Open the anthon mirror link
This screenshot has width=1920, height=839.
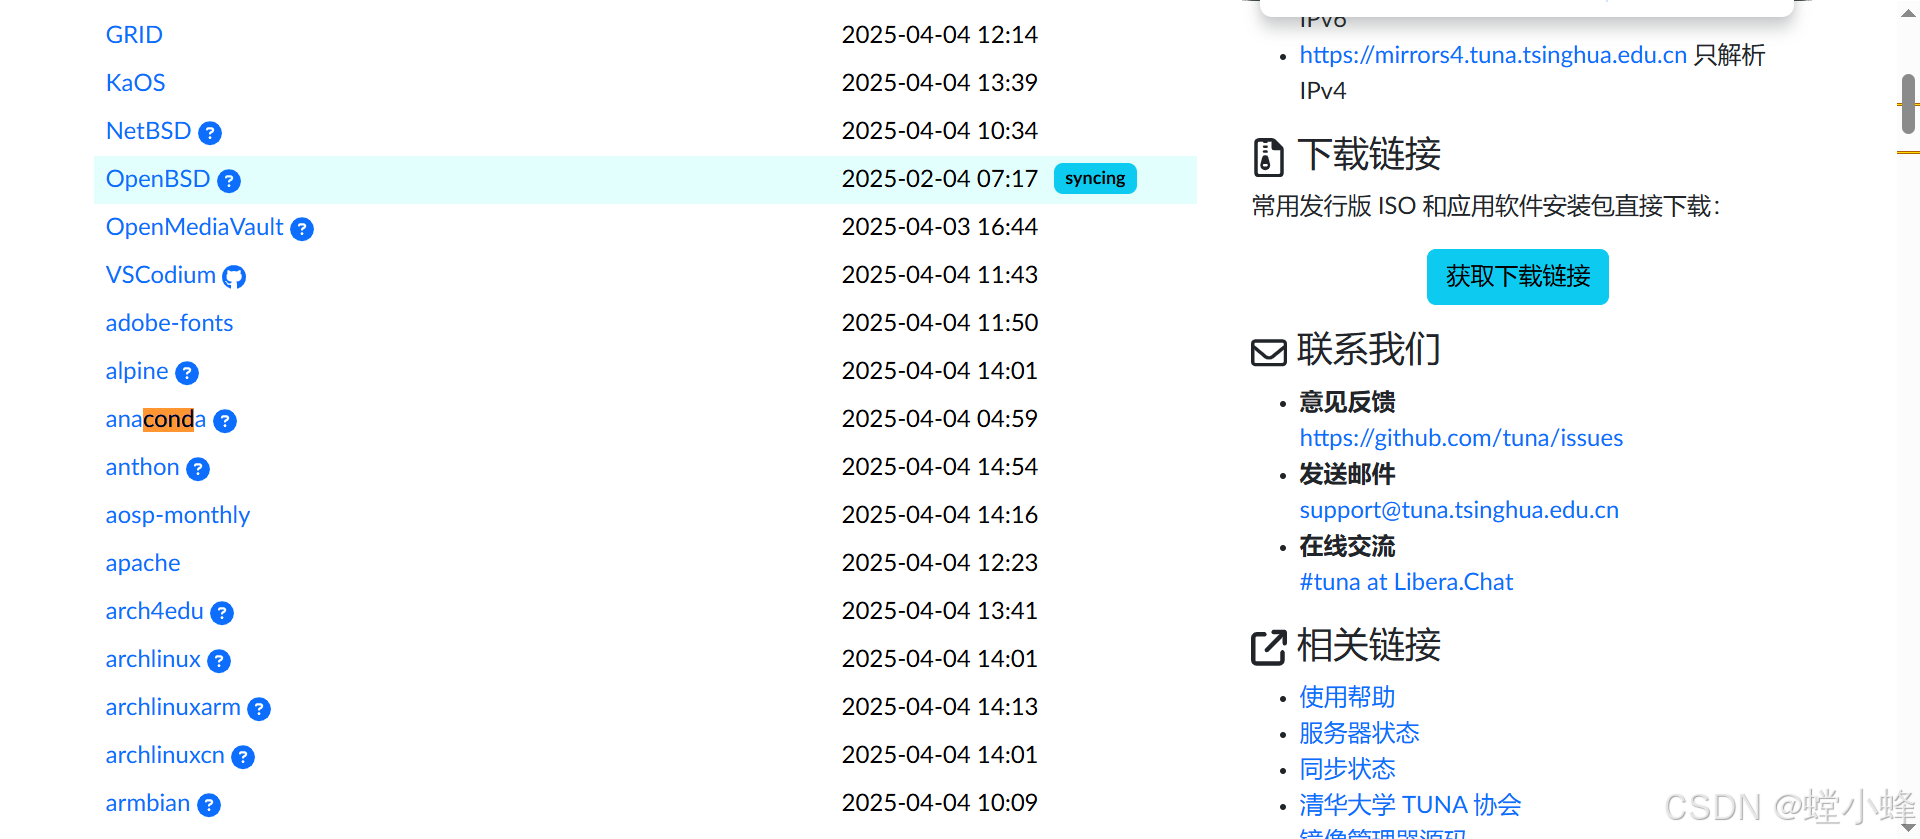point(142,467)
